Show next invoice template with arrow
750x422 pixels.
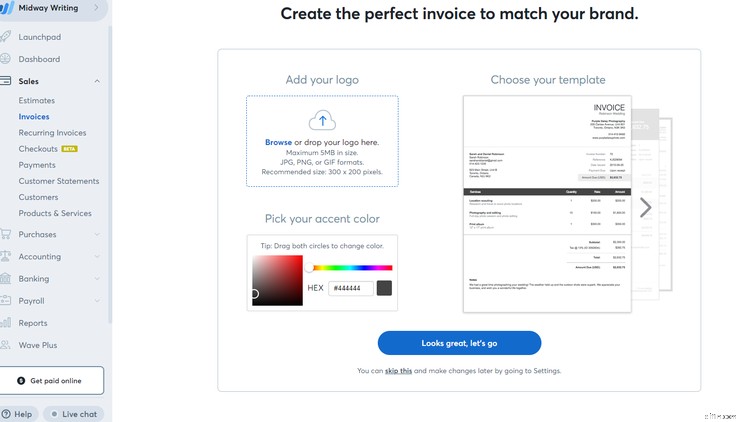pyautogui.click(x=645, y=208)
